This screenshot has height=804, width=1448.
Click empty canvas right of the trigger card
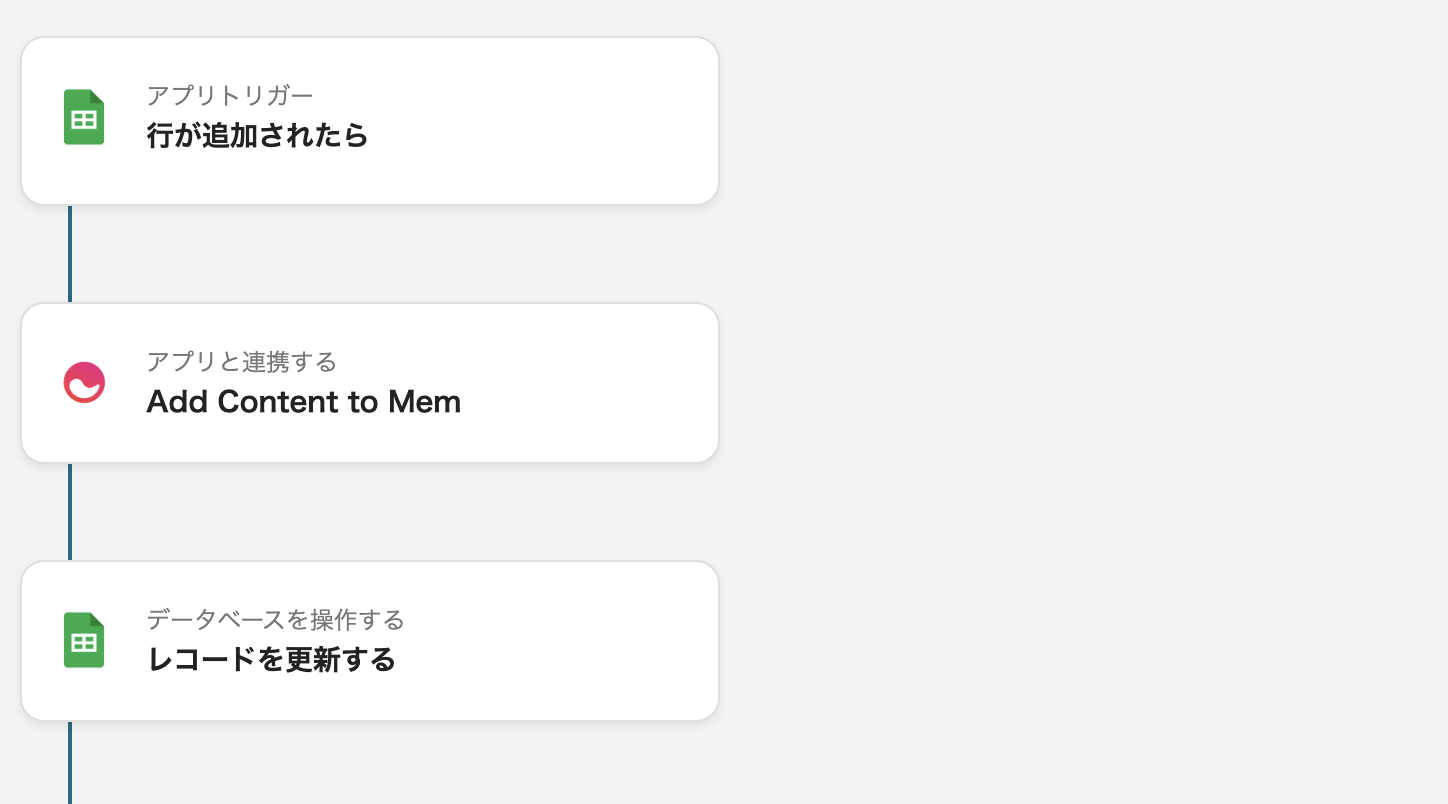click(1050, 121)
